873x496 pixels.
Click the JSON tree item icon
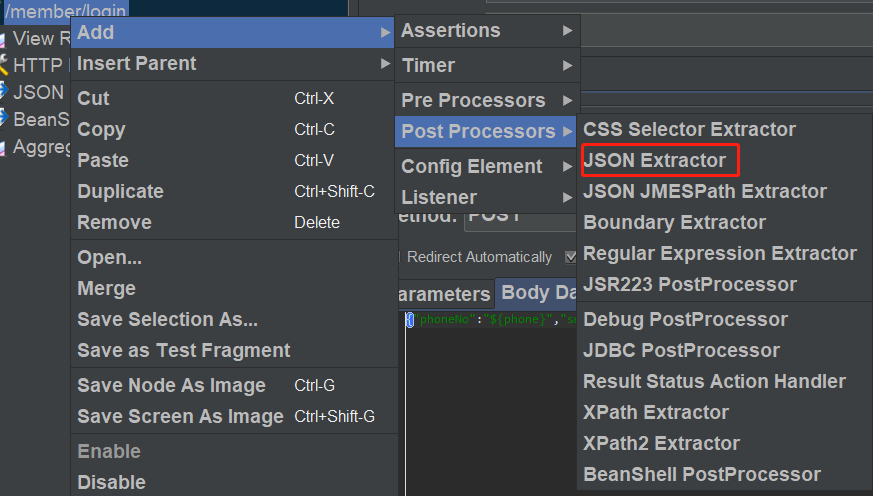tap(4, 92)
